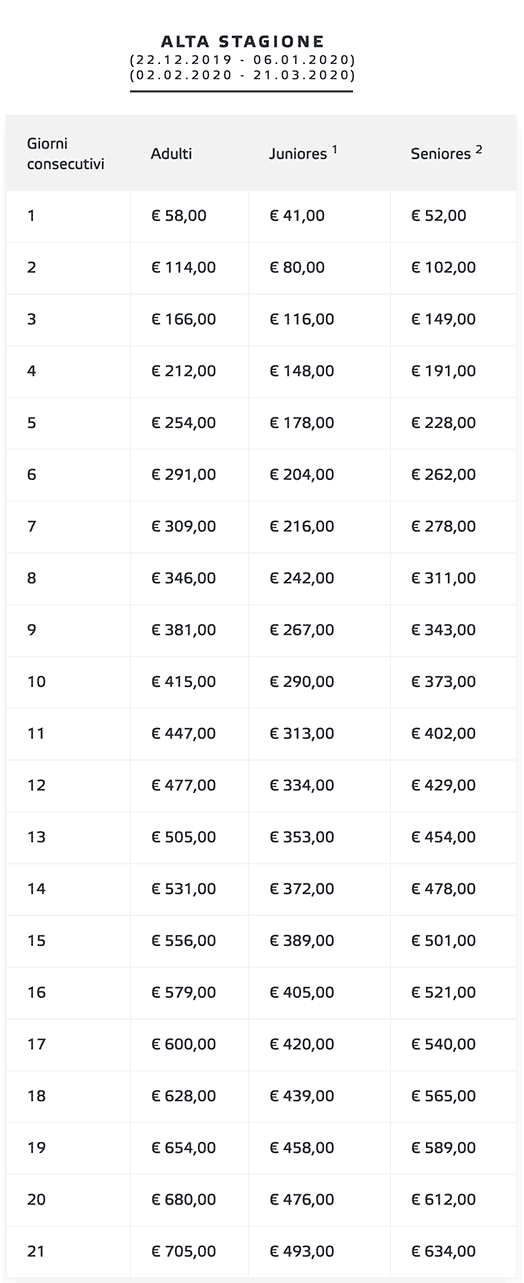Select the senior 19-day price € 589,00
Image resolution: width=524 pixels, height=1283 pixels.
pyautogui.click(x=443, y=1147)
